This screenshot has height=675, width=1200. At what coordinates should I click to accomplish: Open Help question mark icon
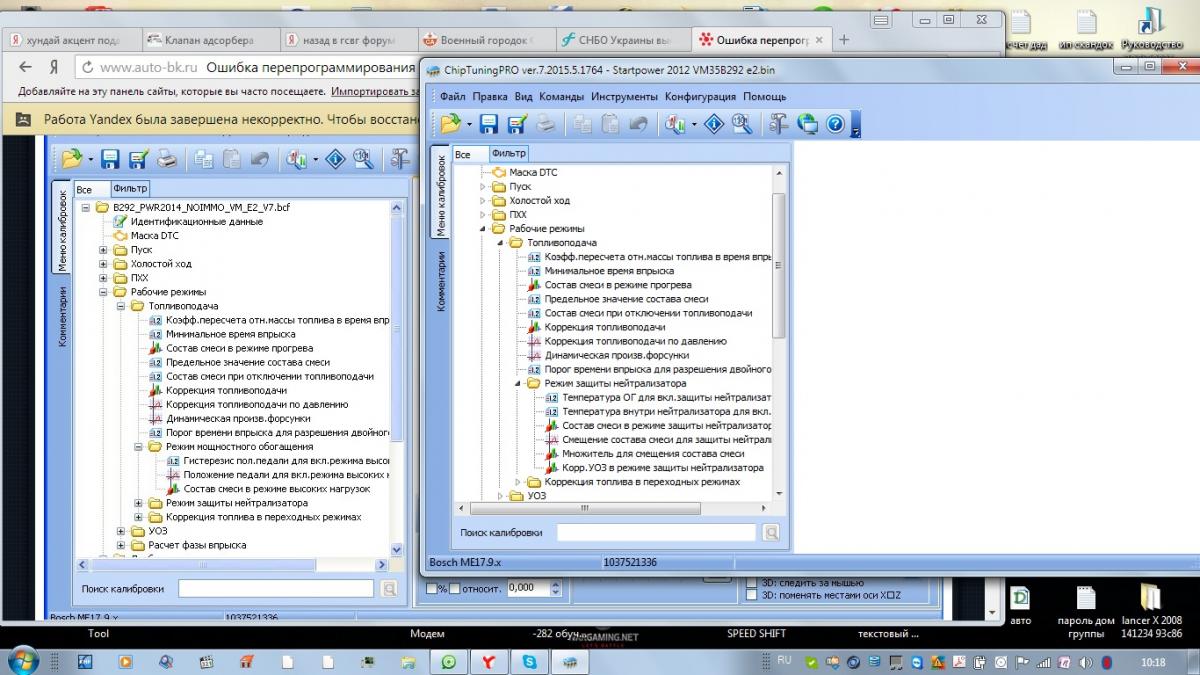click(x=835, y=124)
